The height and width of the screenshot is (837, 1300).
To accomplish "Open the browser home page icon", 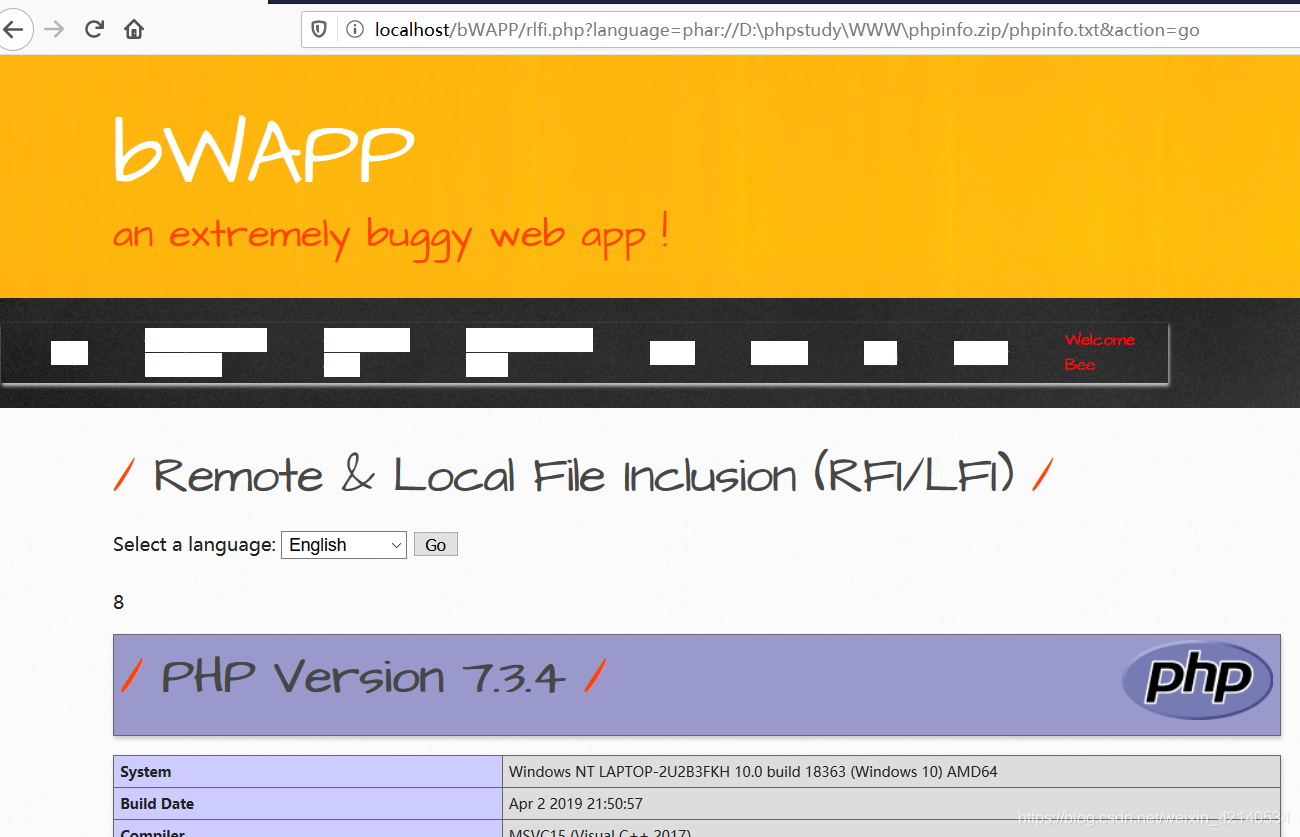I will click(x=134, y=30).
